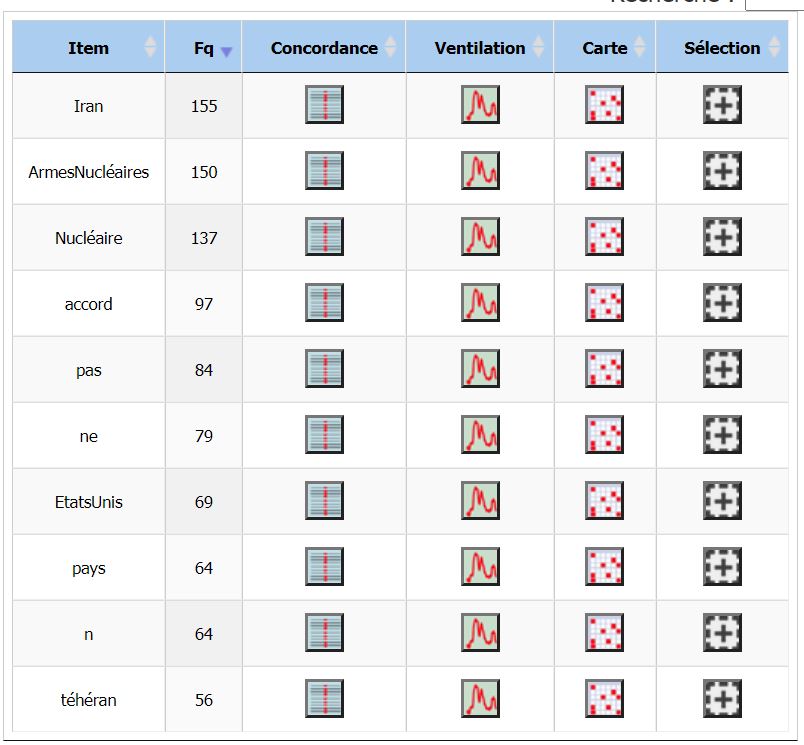Sort by the Fq column arrow
This screenshot has height=745, width=804.
(x=226, y=51)
